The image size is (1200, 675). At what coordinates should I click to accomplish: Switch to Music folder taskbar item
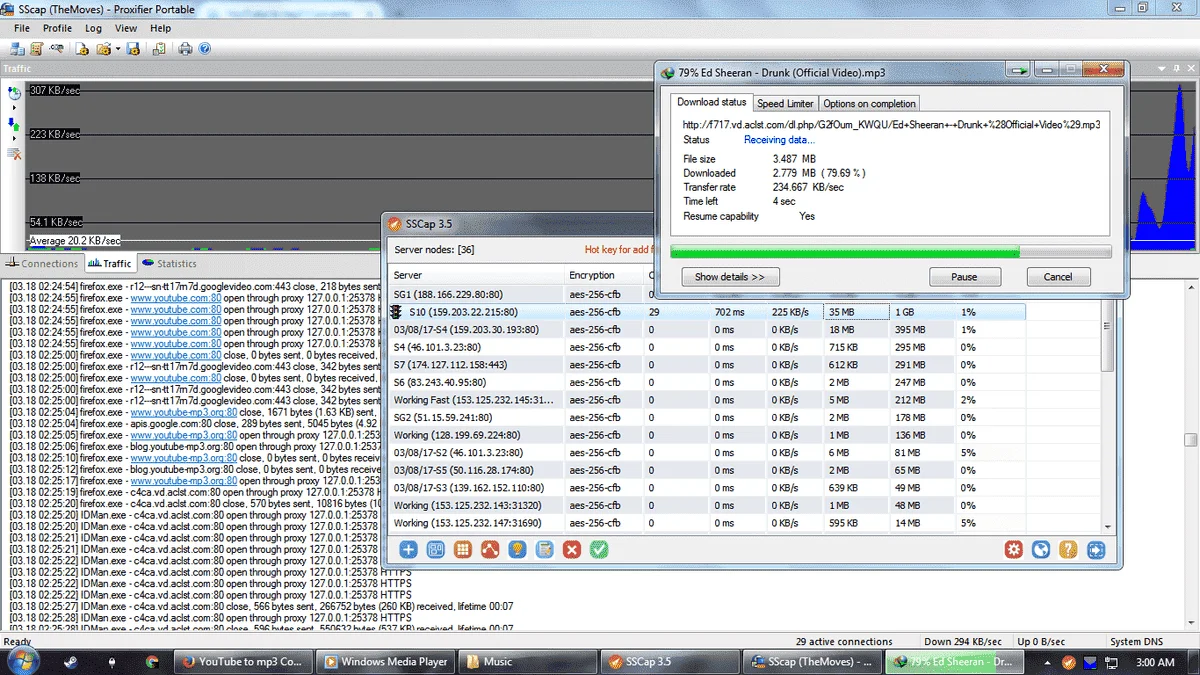tap(527, 662)
